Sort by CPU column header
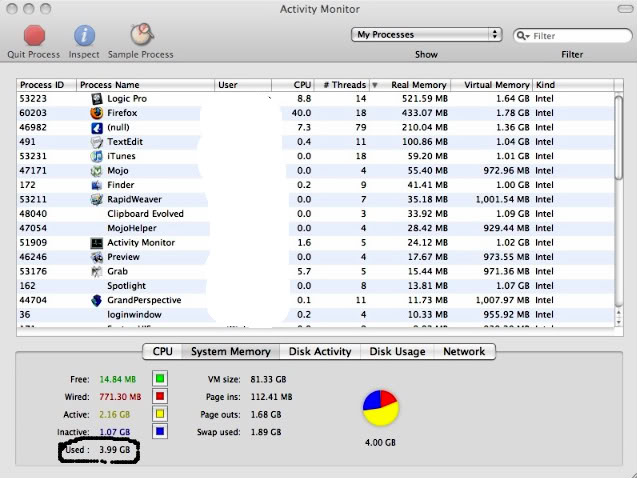Screen dimensions: 637x478 [293, 85]
